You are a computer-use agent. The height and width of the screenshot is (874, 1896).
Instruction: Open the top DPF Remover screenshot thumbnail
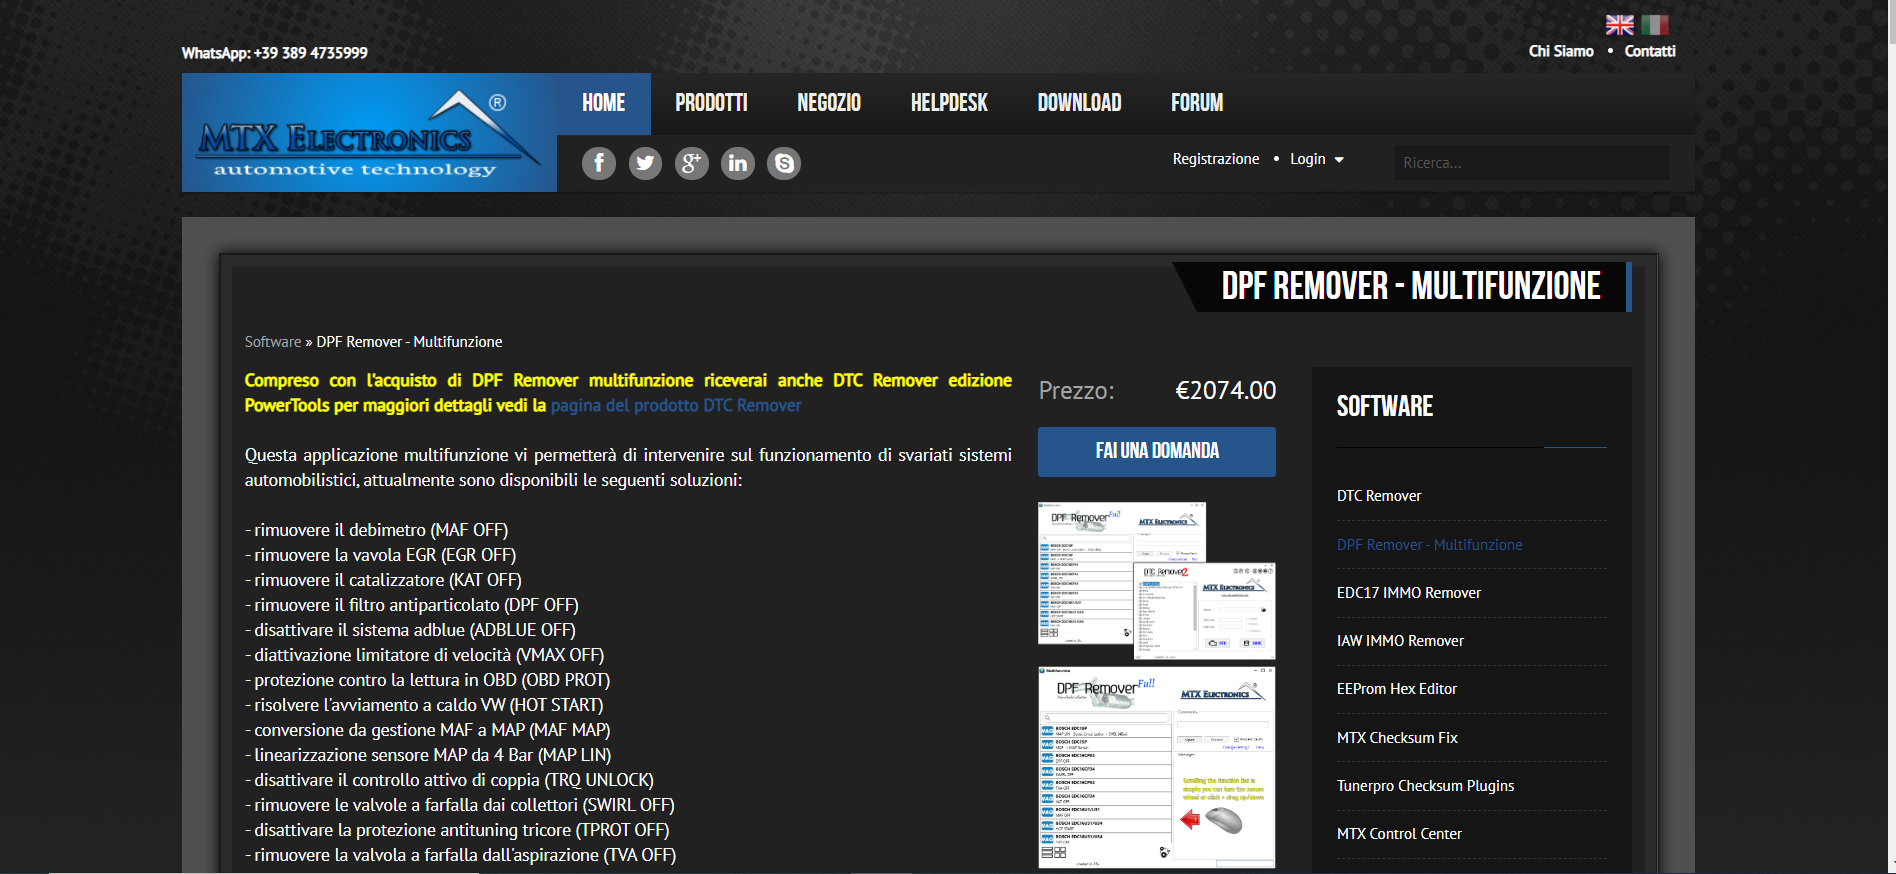pyautogui.click(x=1156, y=580)
